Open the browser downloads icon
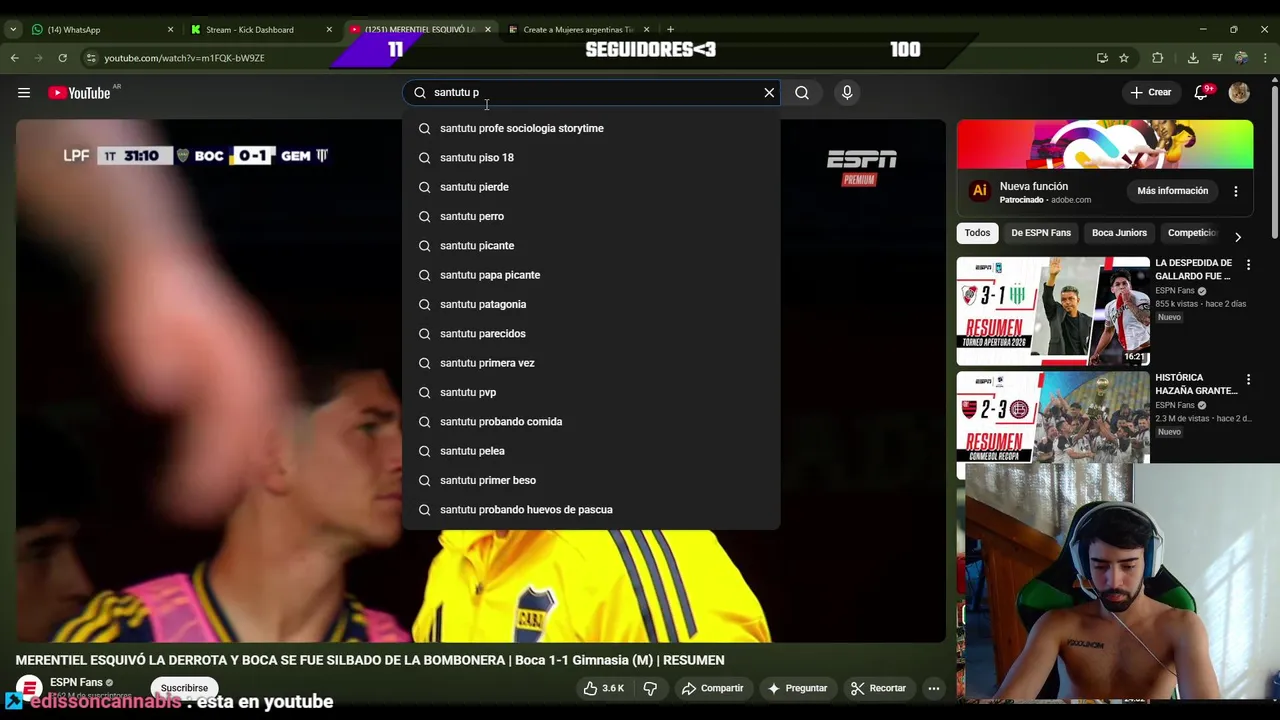 [x=1192, y=58]
